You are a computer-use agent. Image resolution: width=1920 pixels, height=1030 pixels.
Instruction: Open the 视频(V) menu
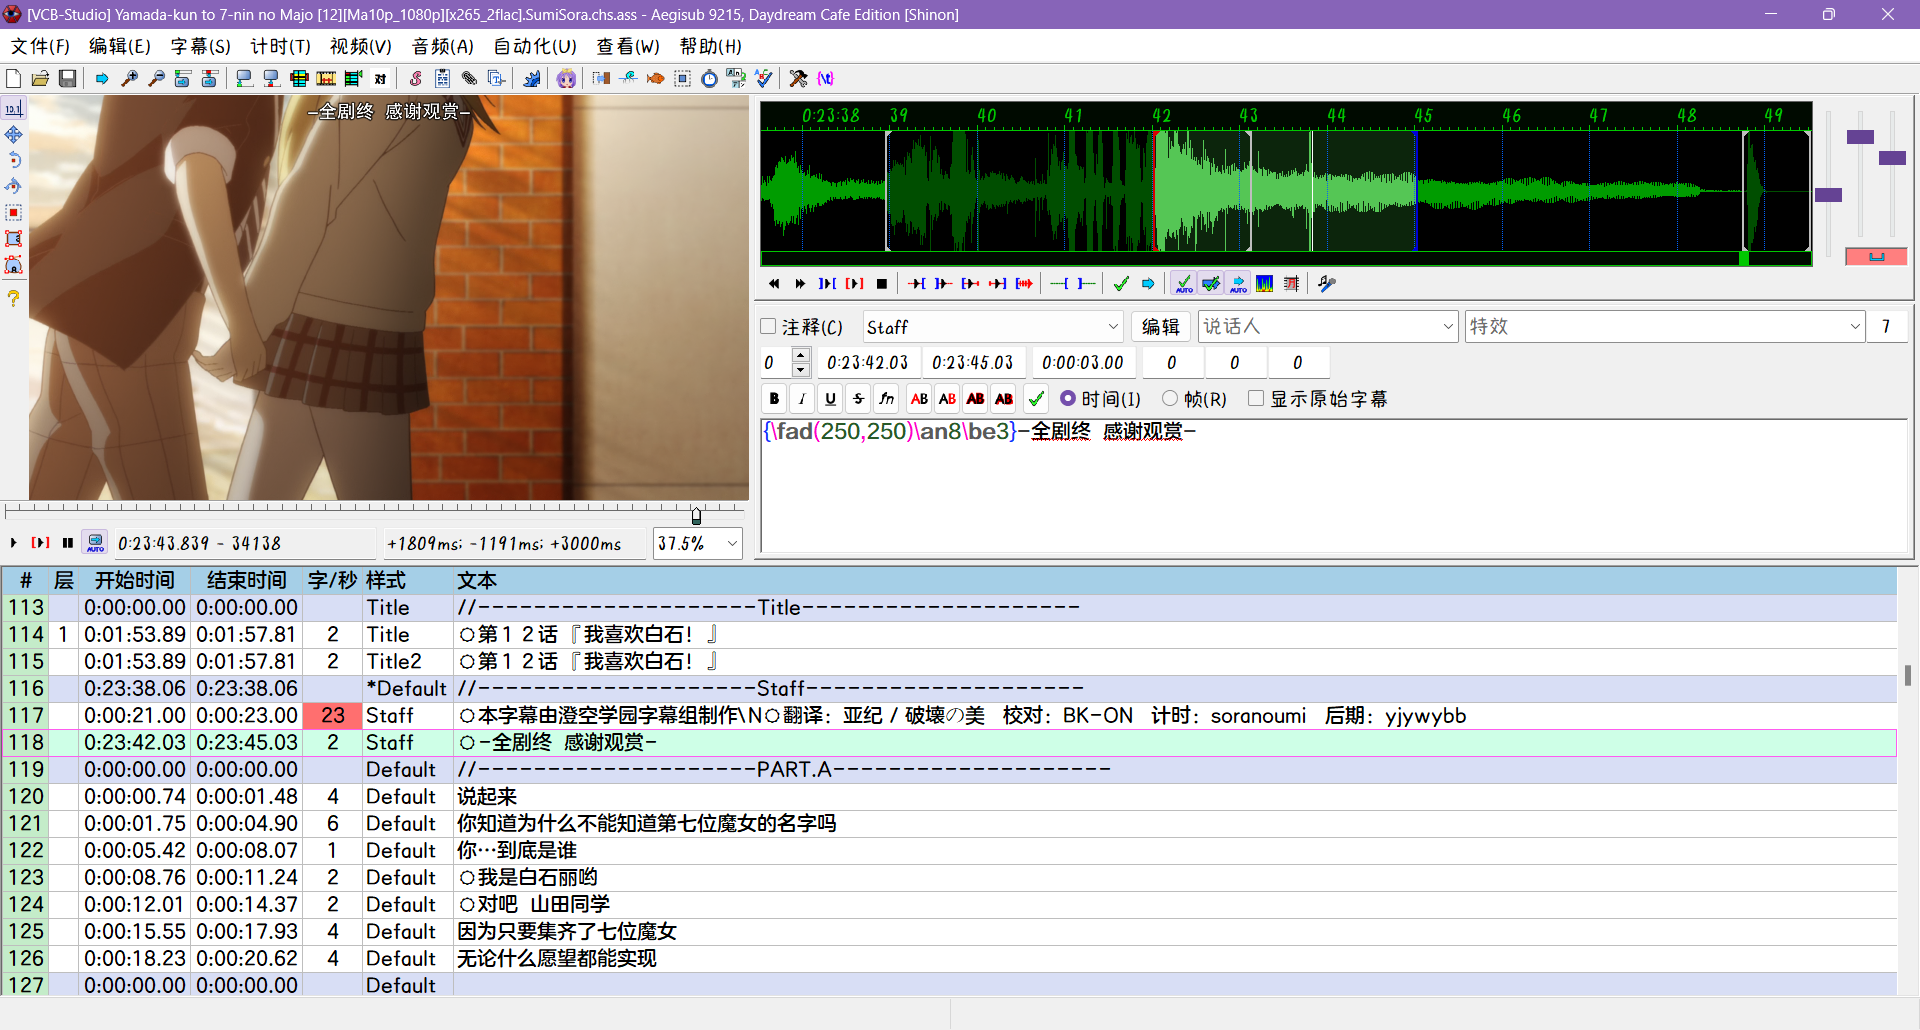[x=361, y=46]
